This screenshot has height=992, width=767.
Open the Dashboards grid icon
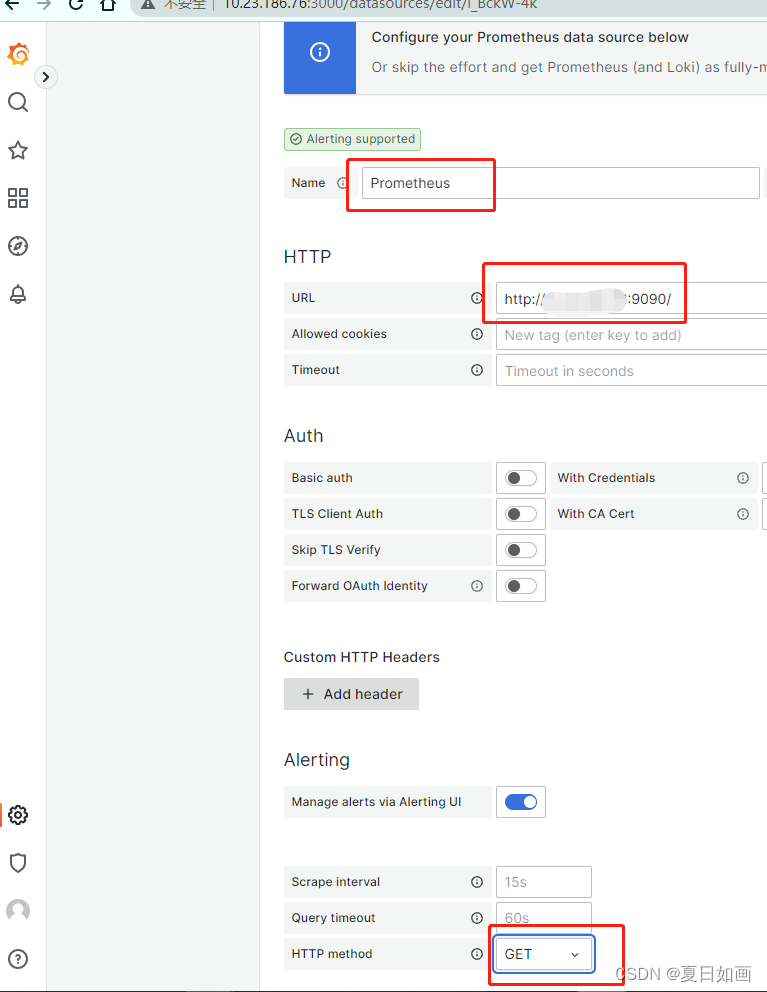click(18, 198)
